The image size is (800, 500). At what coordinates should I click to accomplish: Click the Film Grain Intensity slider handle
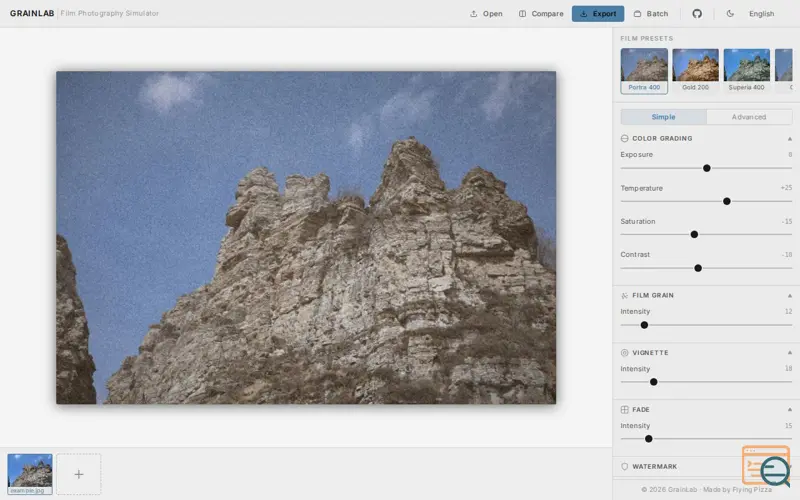tap(644, 325)
